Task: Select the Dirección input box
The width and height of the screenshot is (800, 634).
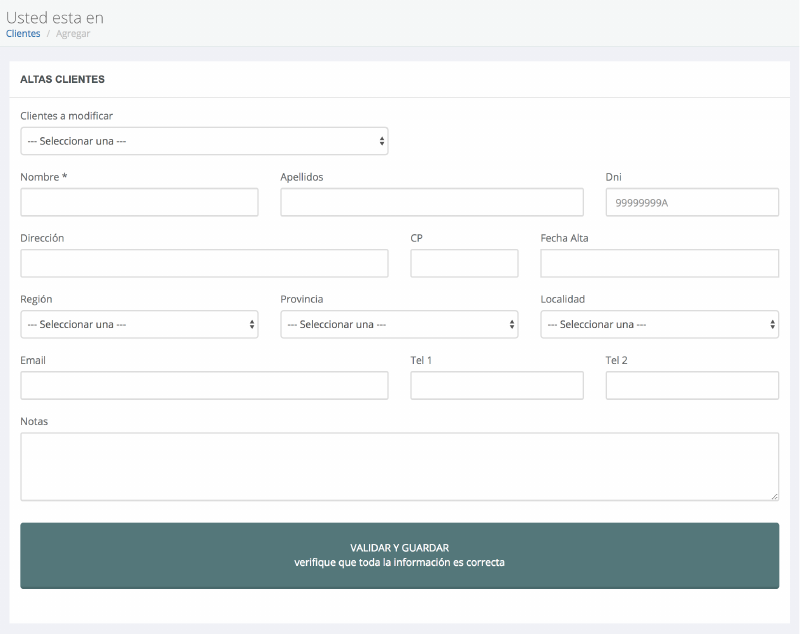Action: pos(204,263)
